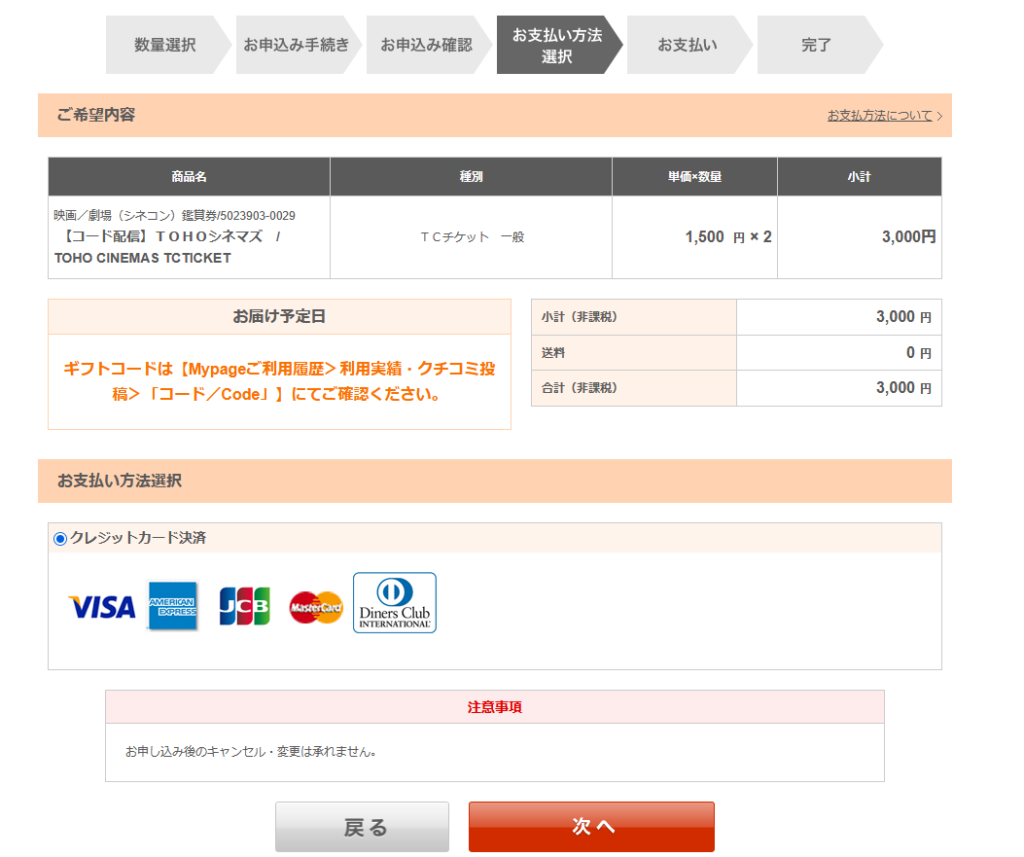Click the お支払い step

pyautogui.click(x=686, y=45)
